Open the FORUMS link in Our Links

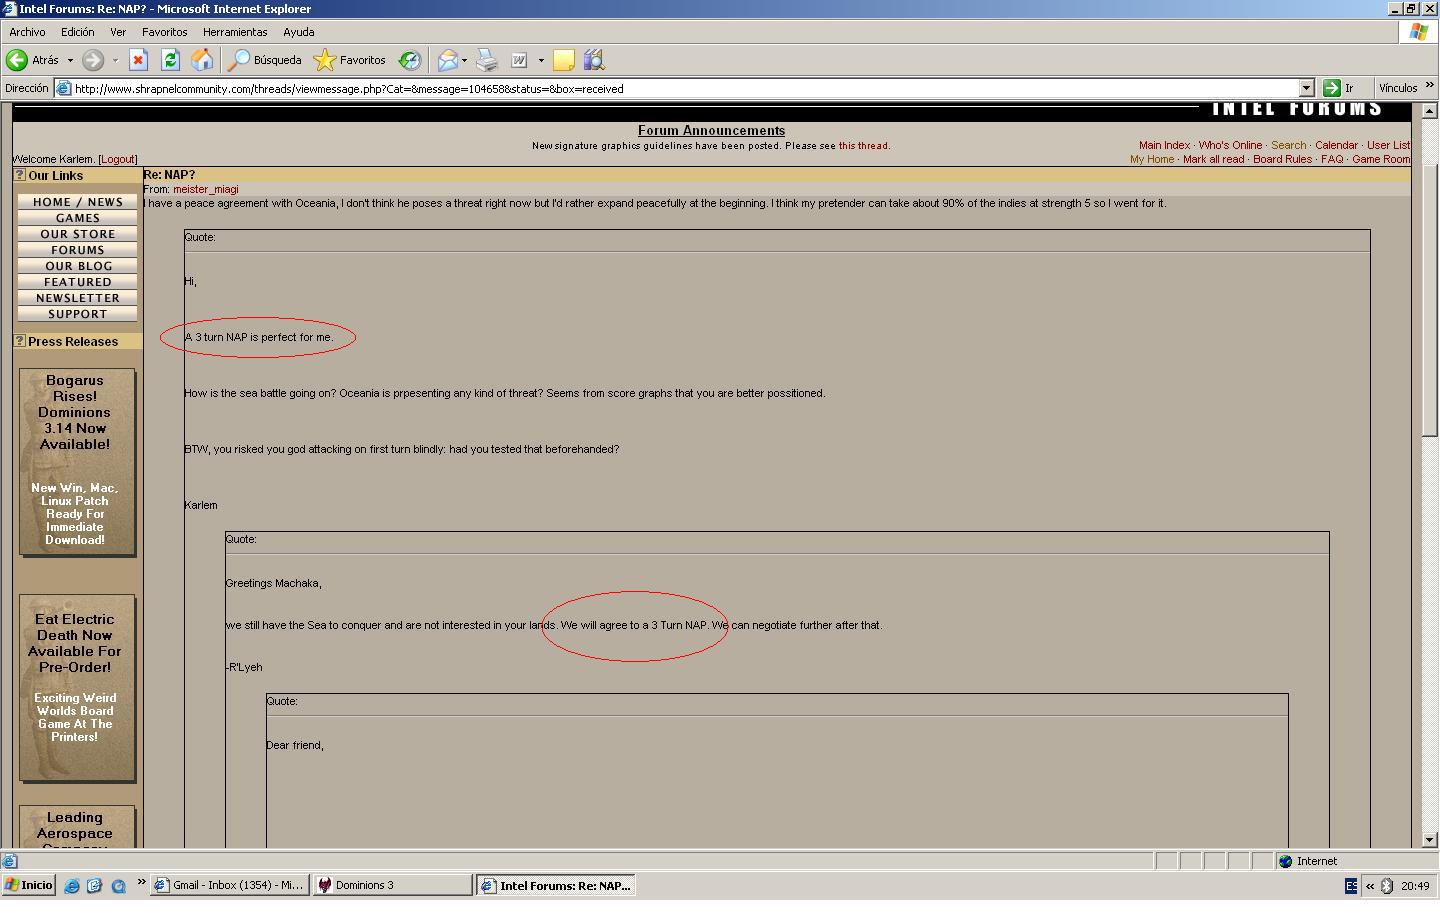[77, 250]
